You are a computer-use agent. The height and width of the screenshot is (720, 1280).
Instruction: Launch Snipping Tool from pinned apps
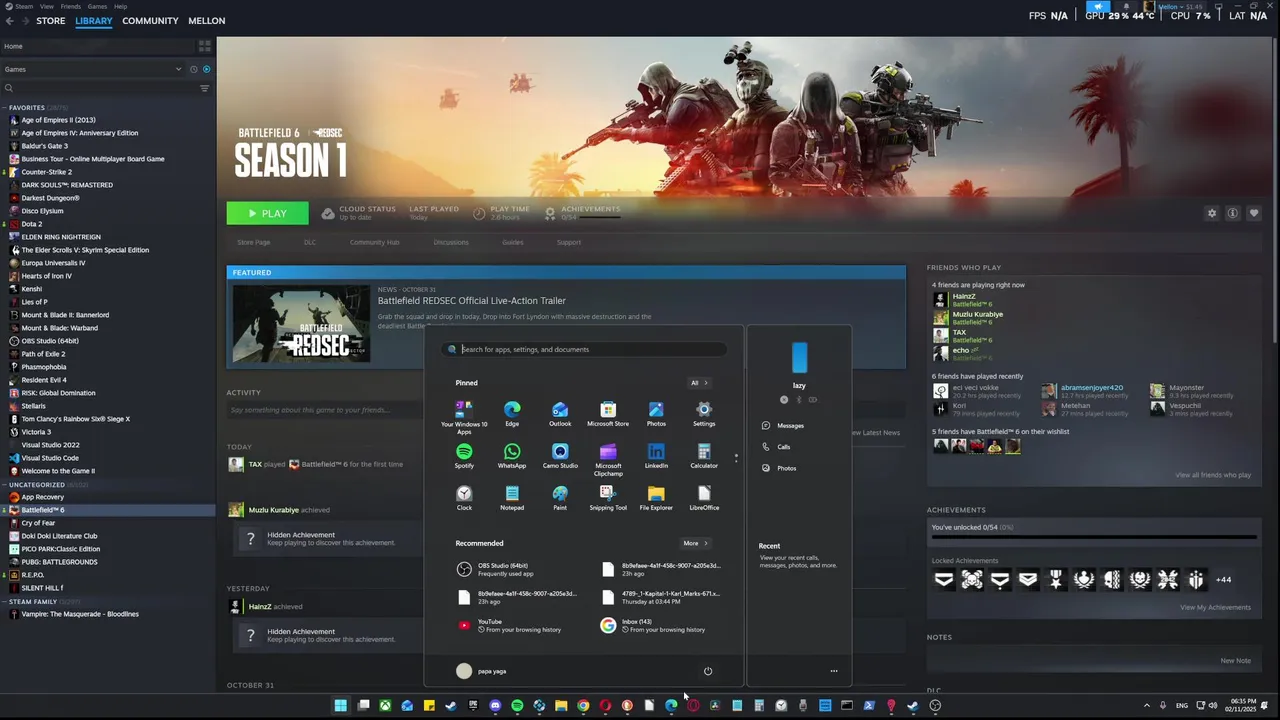[x=608, y=497]
